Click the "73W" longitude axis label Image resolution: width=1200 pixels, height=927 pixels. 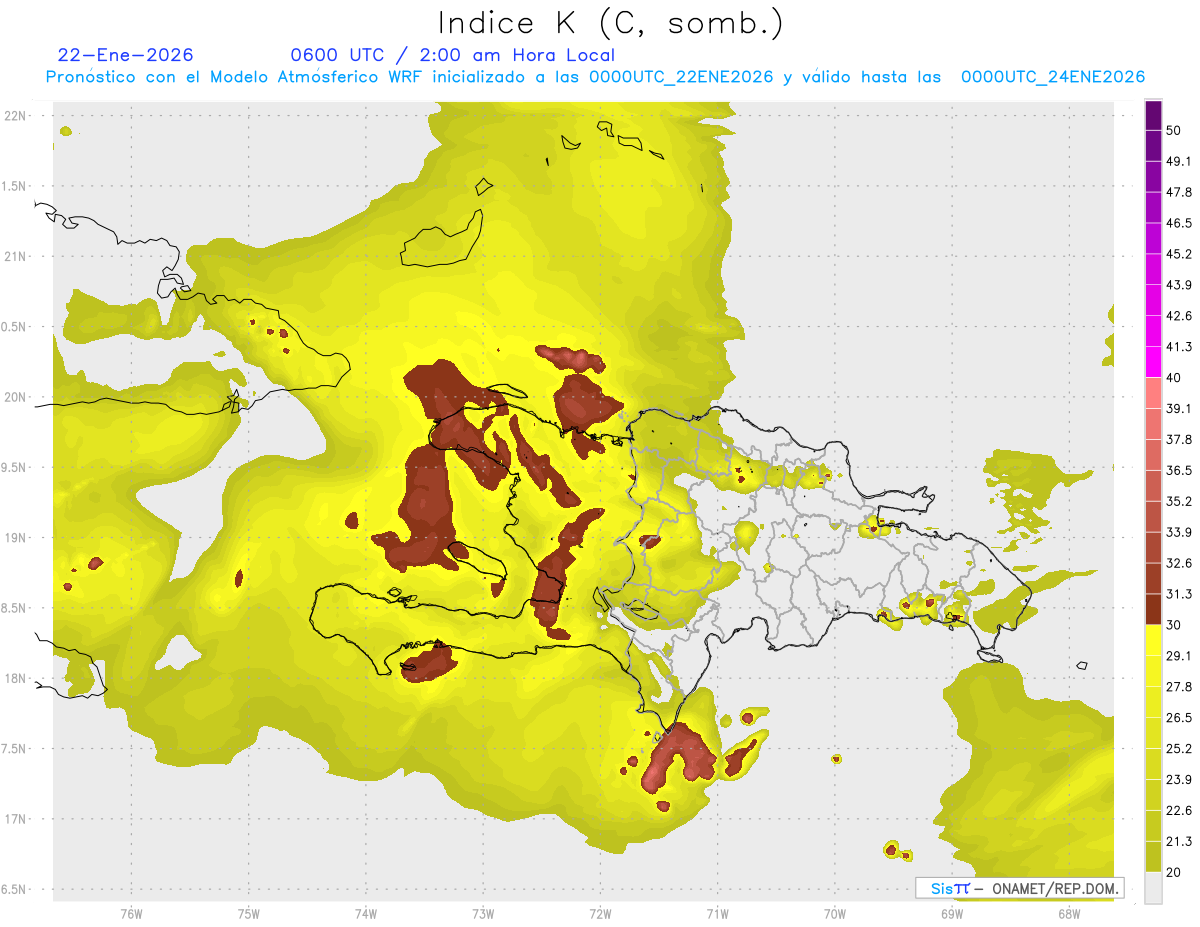pyautogui.click(x=483, y=913)
